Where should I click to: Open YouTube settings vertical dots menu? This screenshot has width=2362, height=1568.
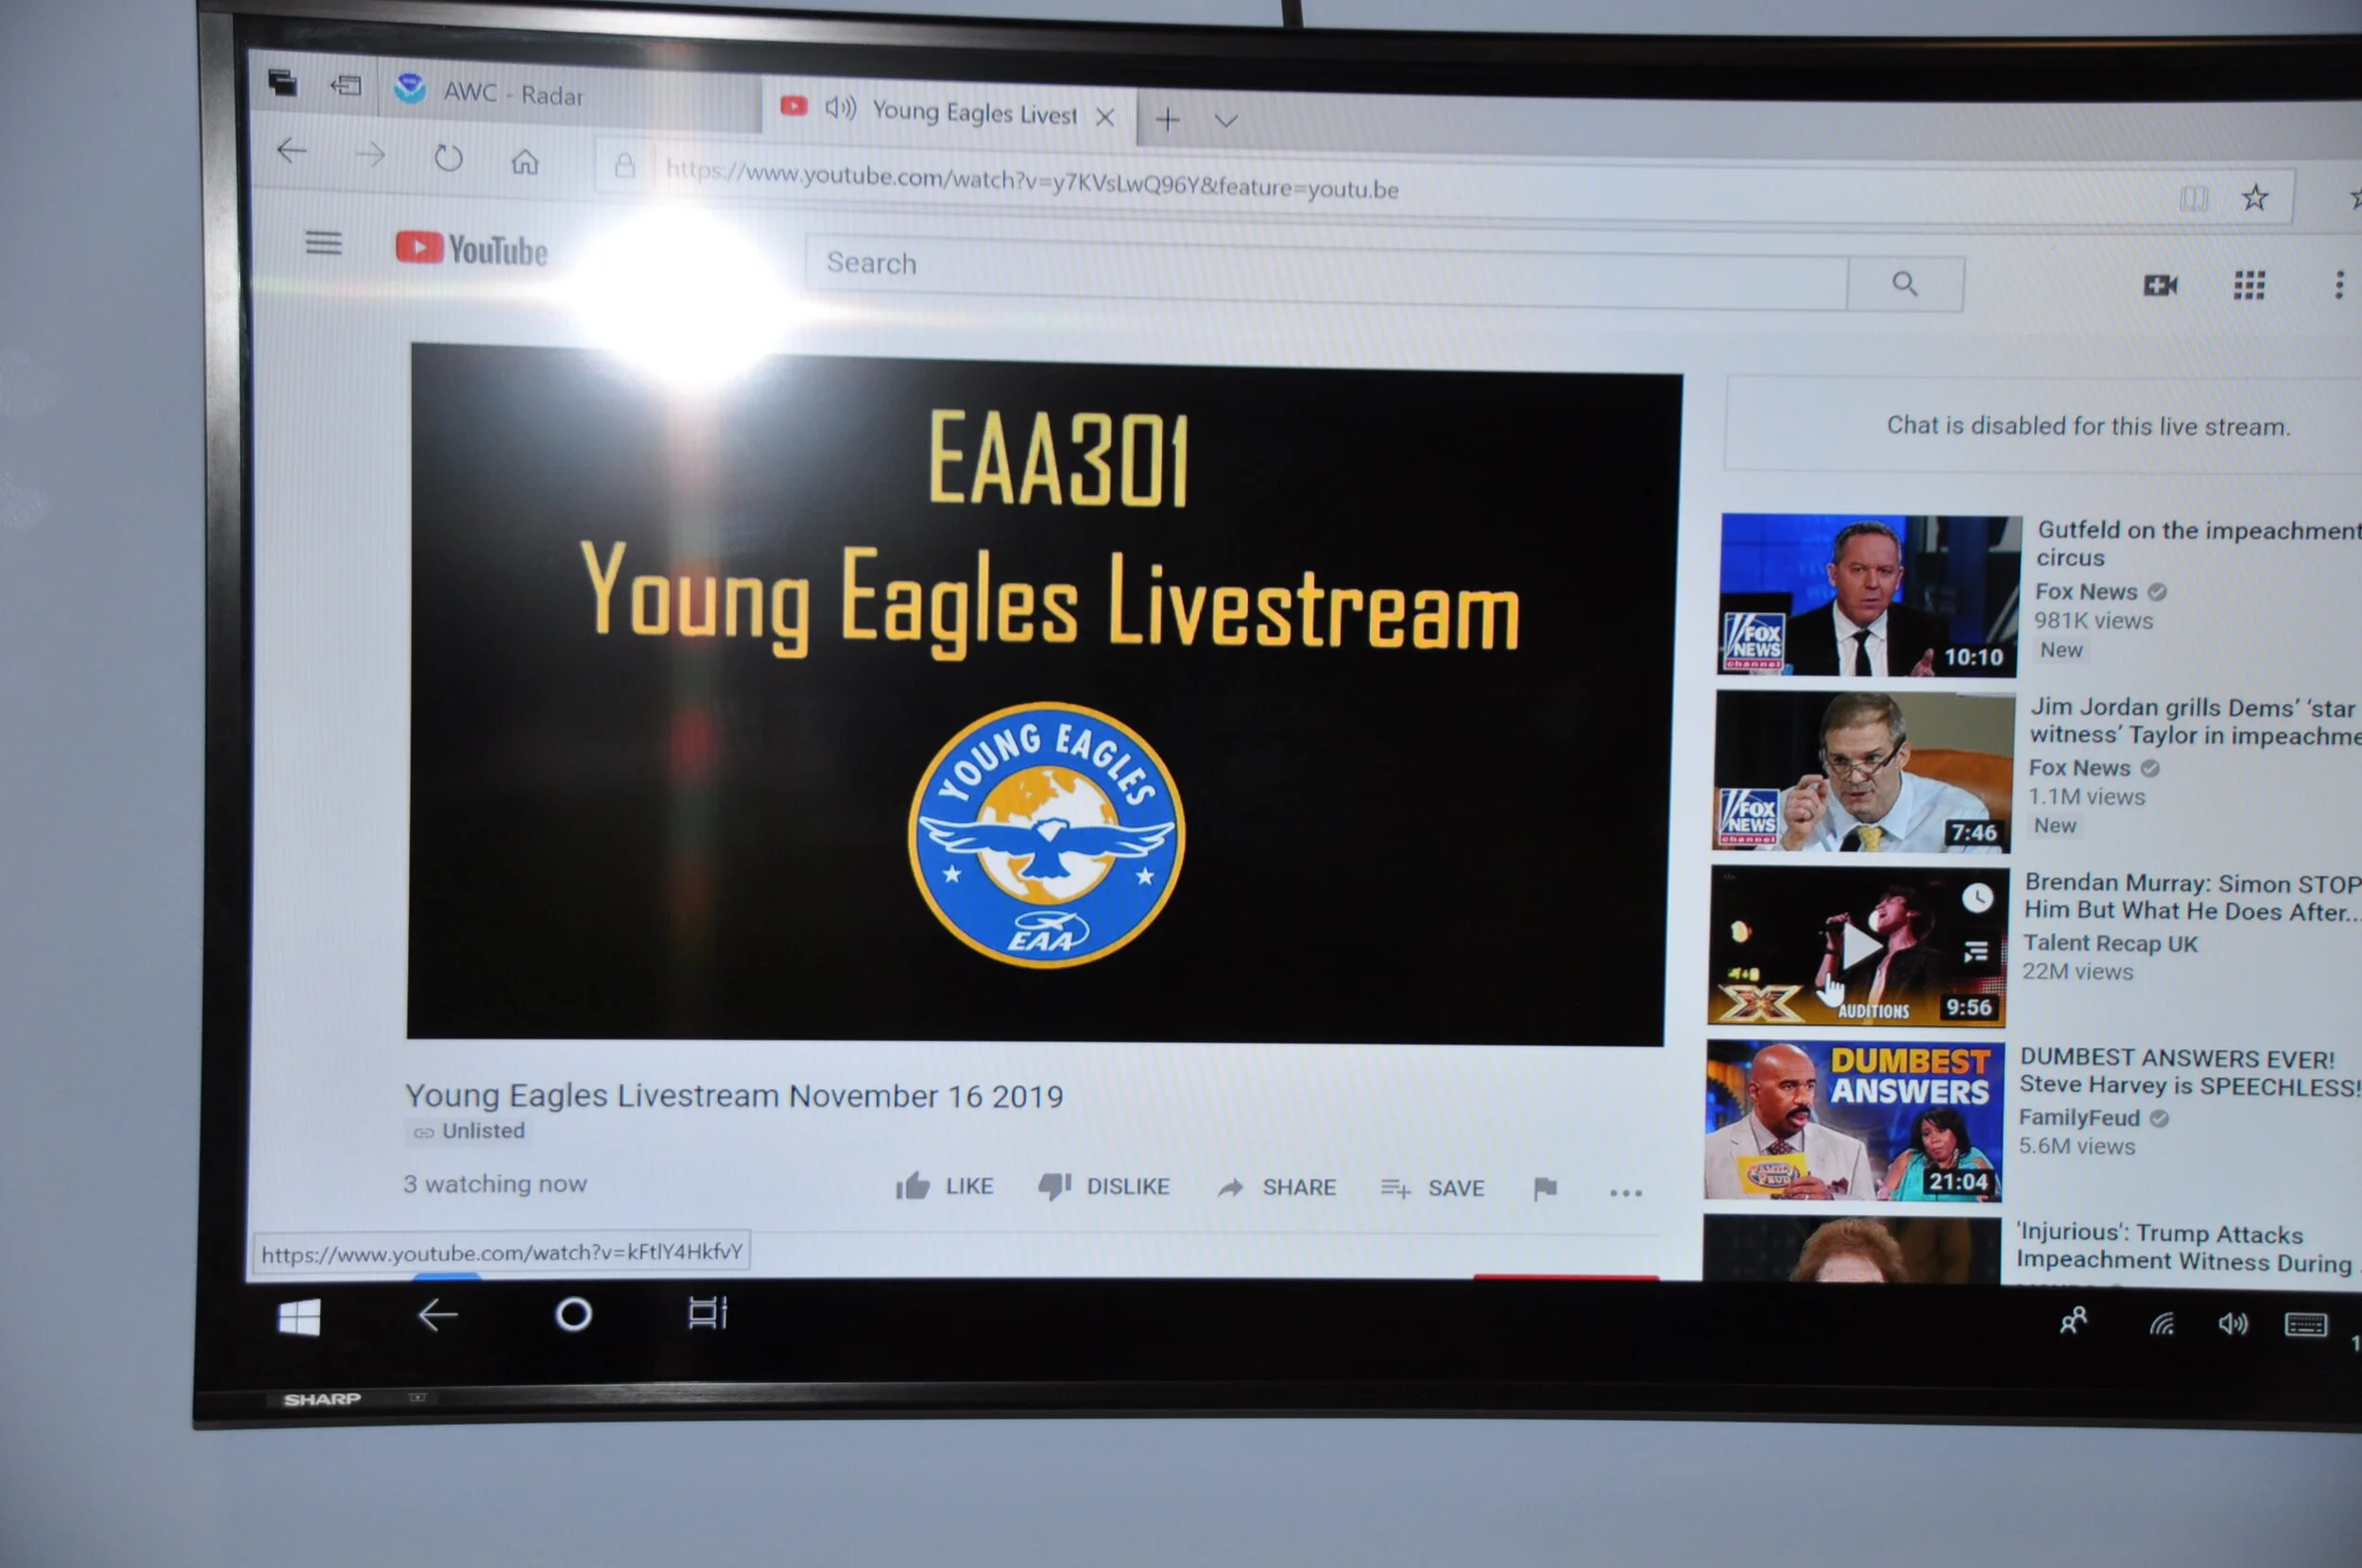tap(2339, 285)
